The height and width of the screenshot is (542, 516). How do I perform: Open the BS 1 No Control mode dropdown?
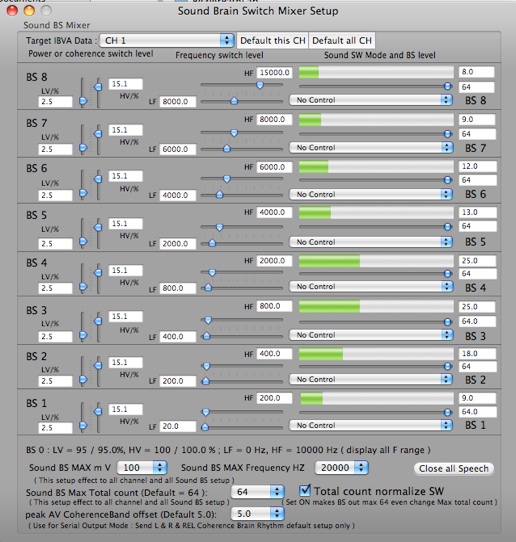(x=371, y=425)
